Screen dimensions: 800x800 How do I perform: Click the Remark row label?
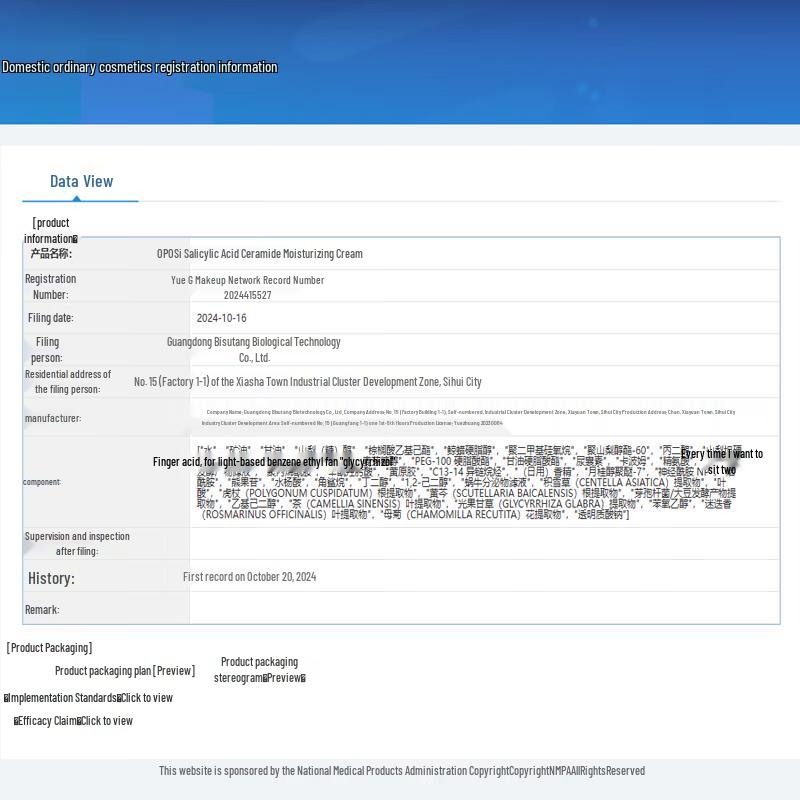(42, 610)
